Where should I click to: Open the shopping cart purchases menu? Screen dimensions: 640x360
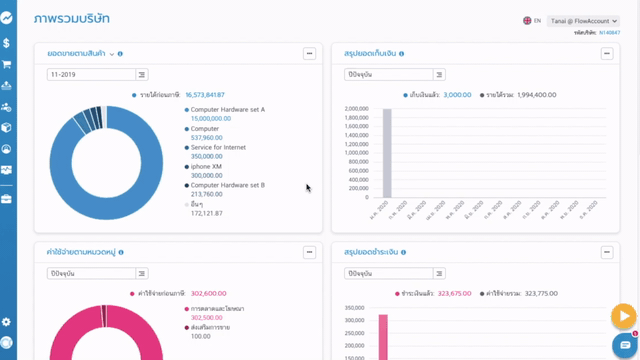pos(7,64)
